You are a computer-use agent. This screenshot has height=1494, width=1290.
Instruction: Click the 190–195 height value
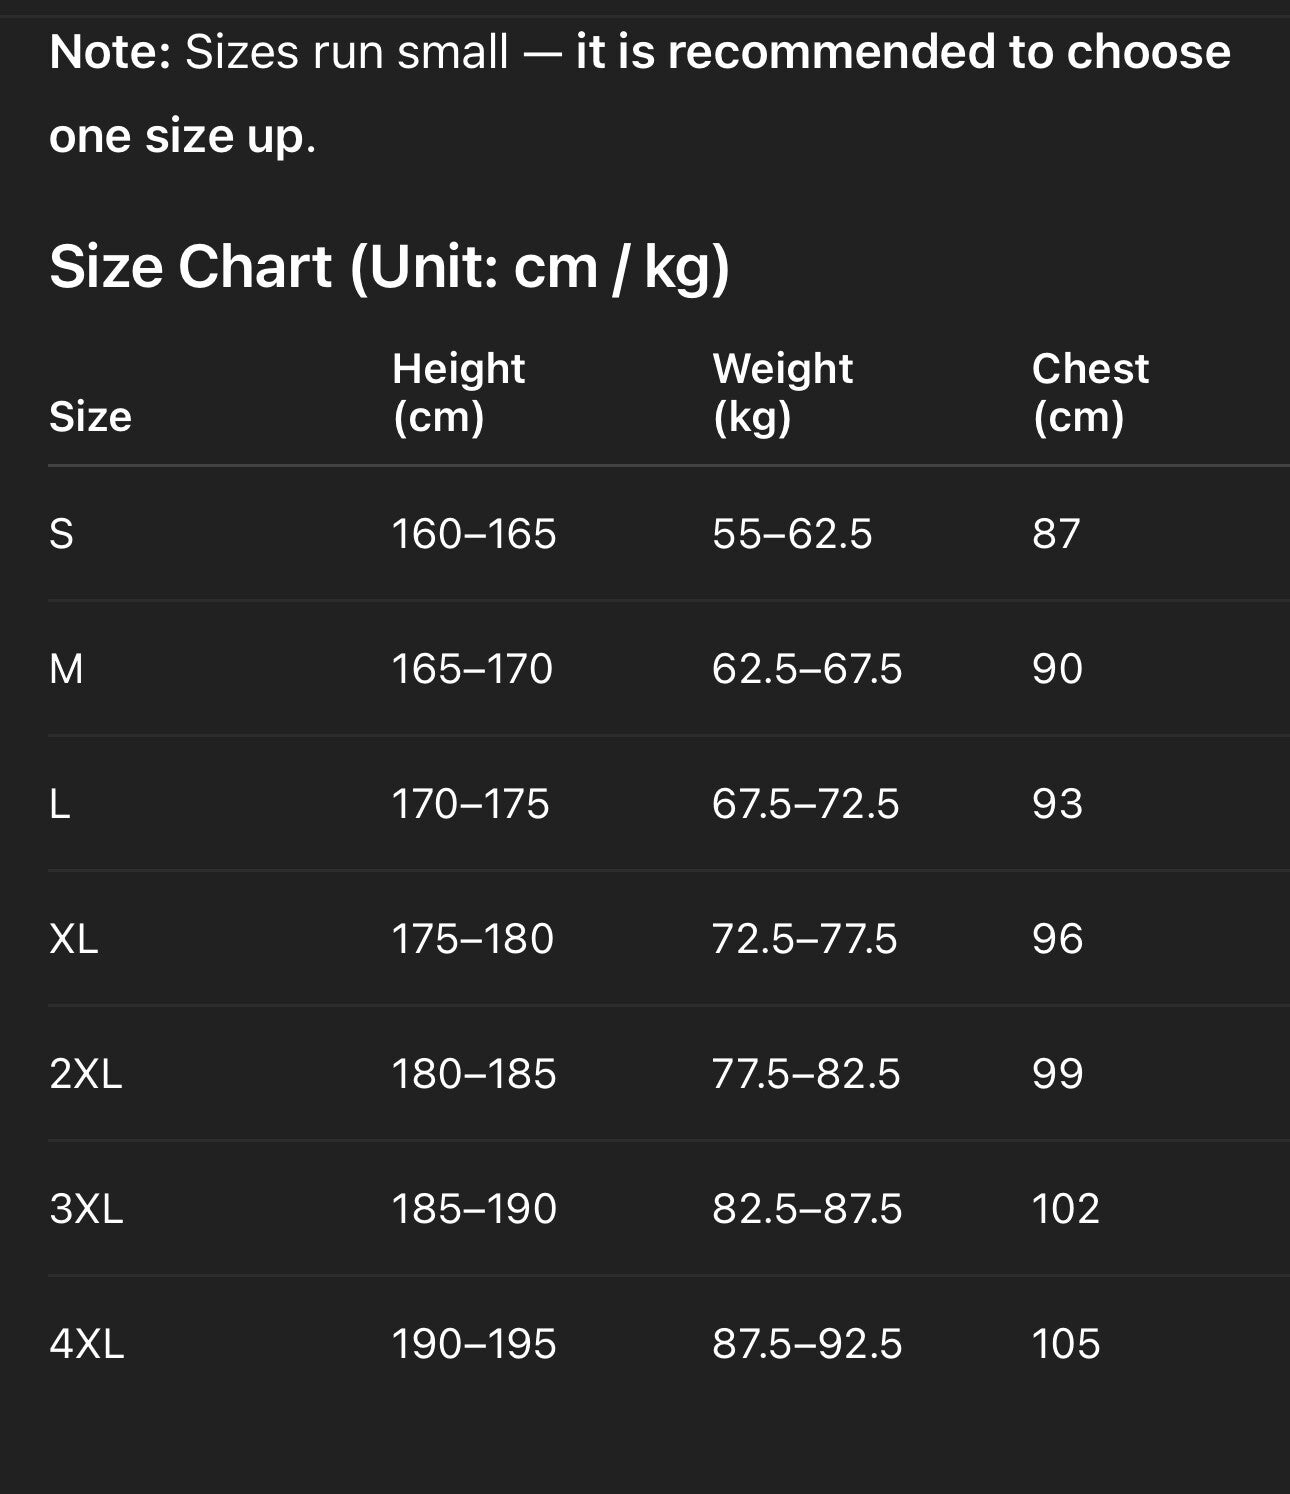(473, 1344)
